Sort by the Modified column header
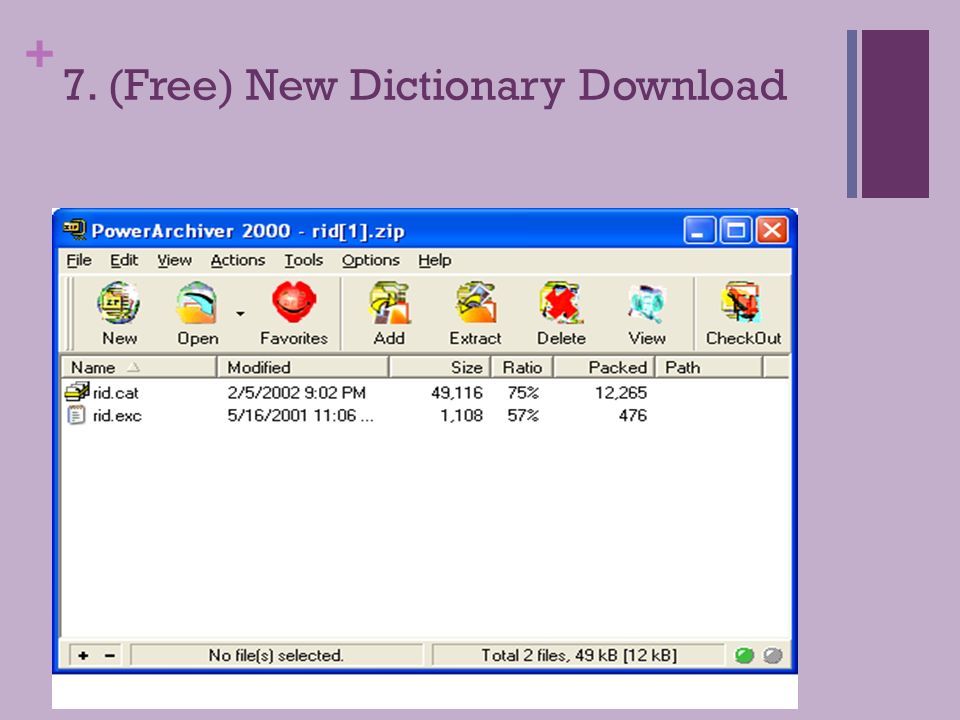This screenshot has height=720, width=960. coord(303,367)
